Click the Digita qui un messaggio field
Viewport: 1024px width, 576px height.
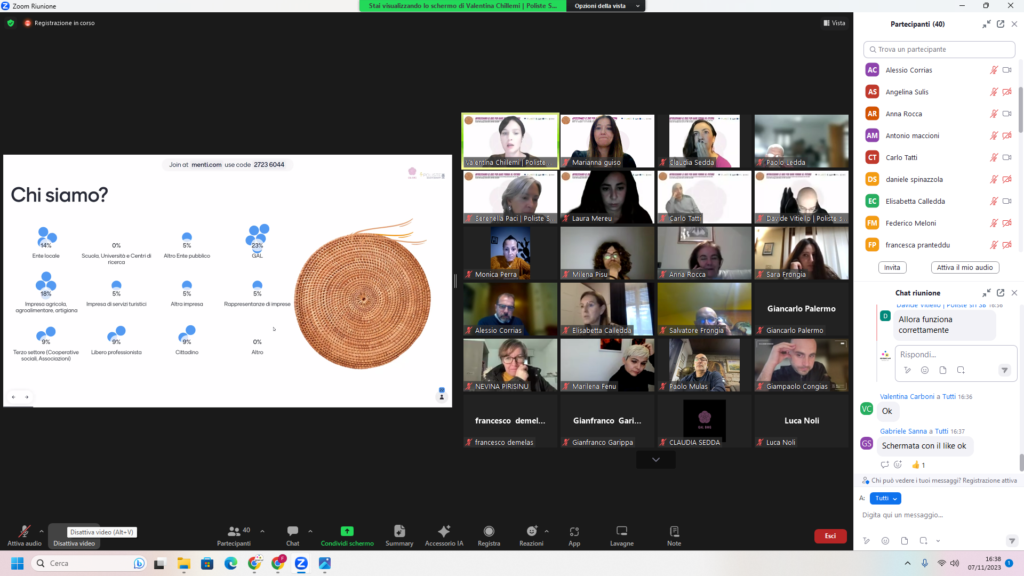pos(938,515)
